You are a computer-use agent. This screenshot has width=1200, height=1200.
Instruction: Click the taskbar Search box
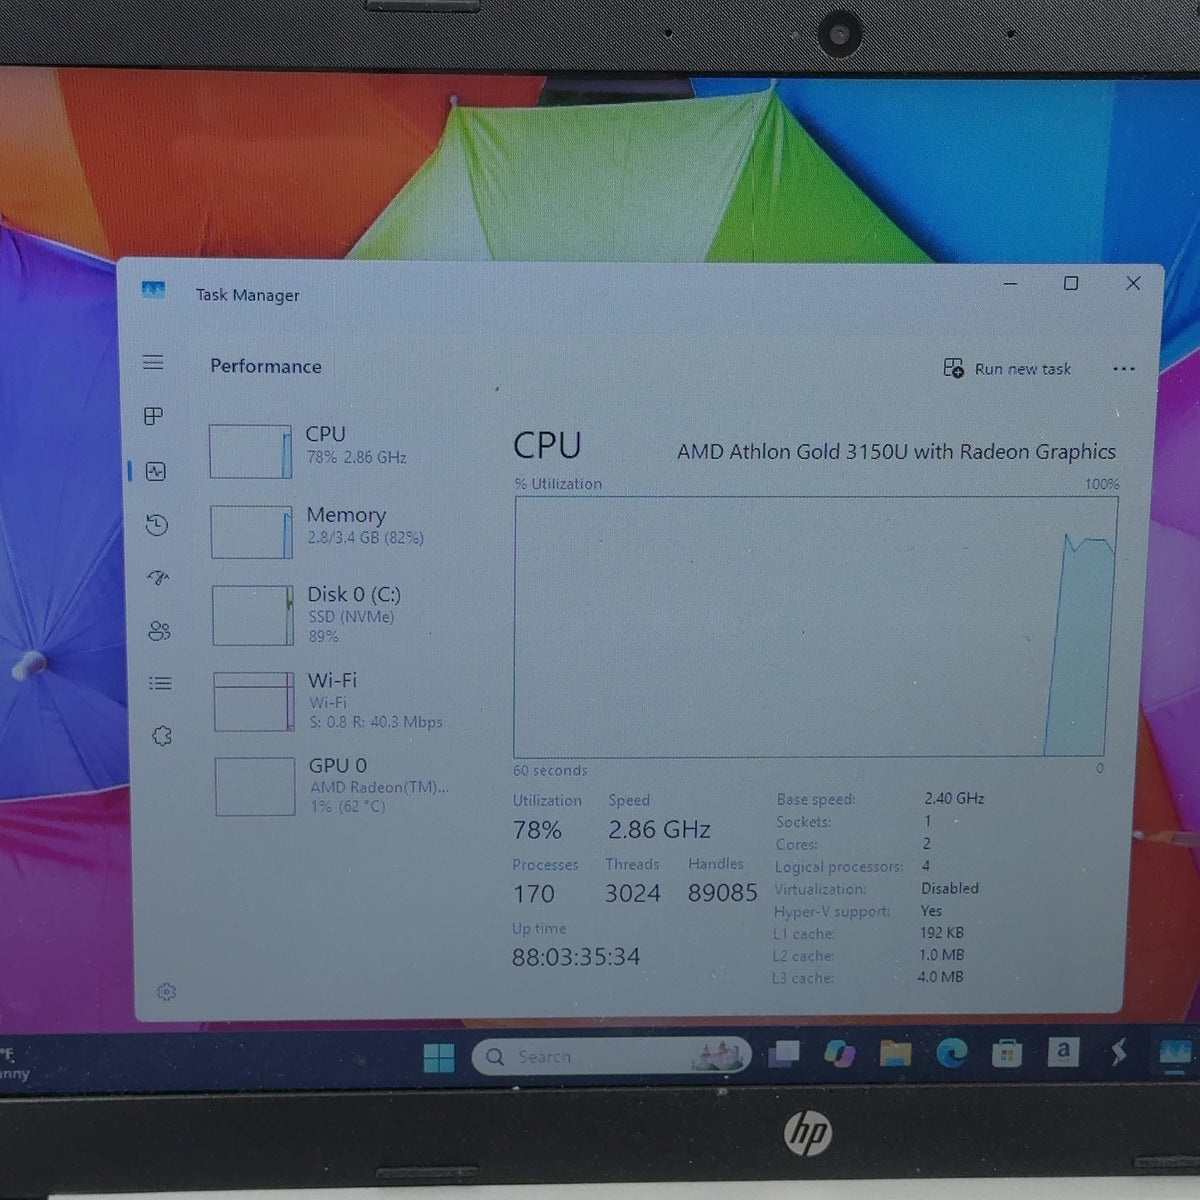611,1056
